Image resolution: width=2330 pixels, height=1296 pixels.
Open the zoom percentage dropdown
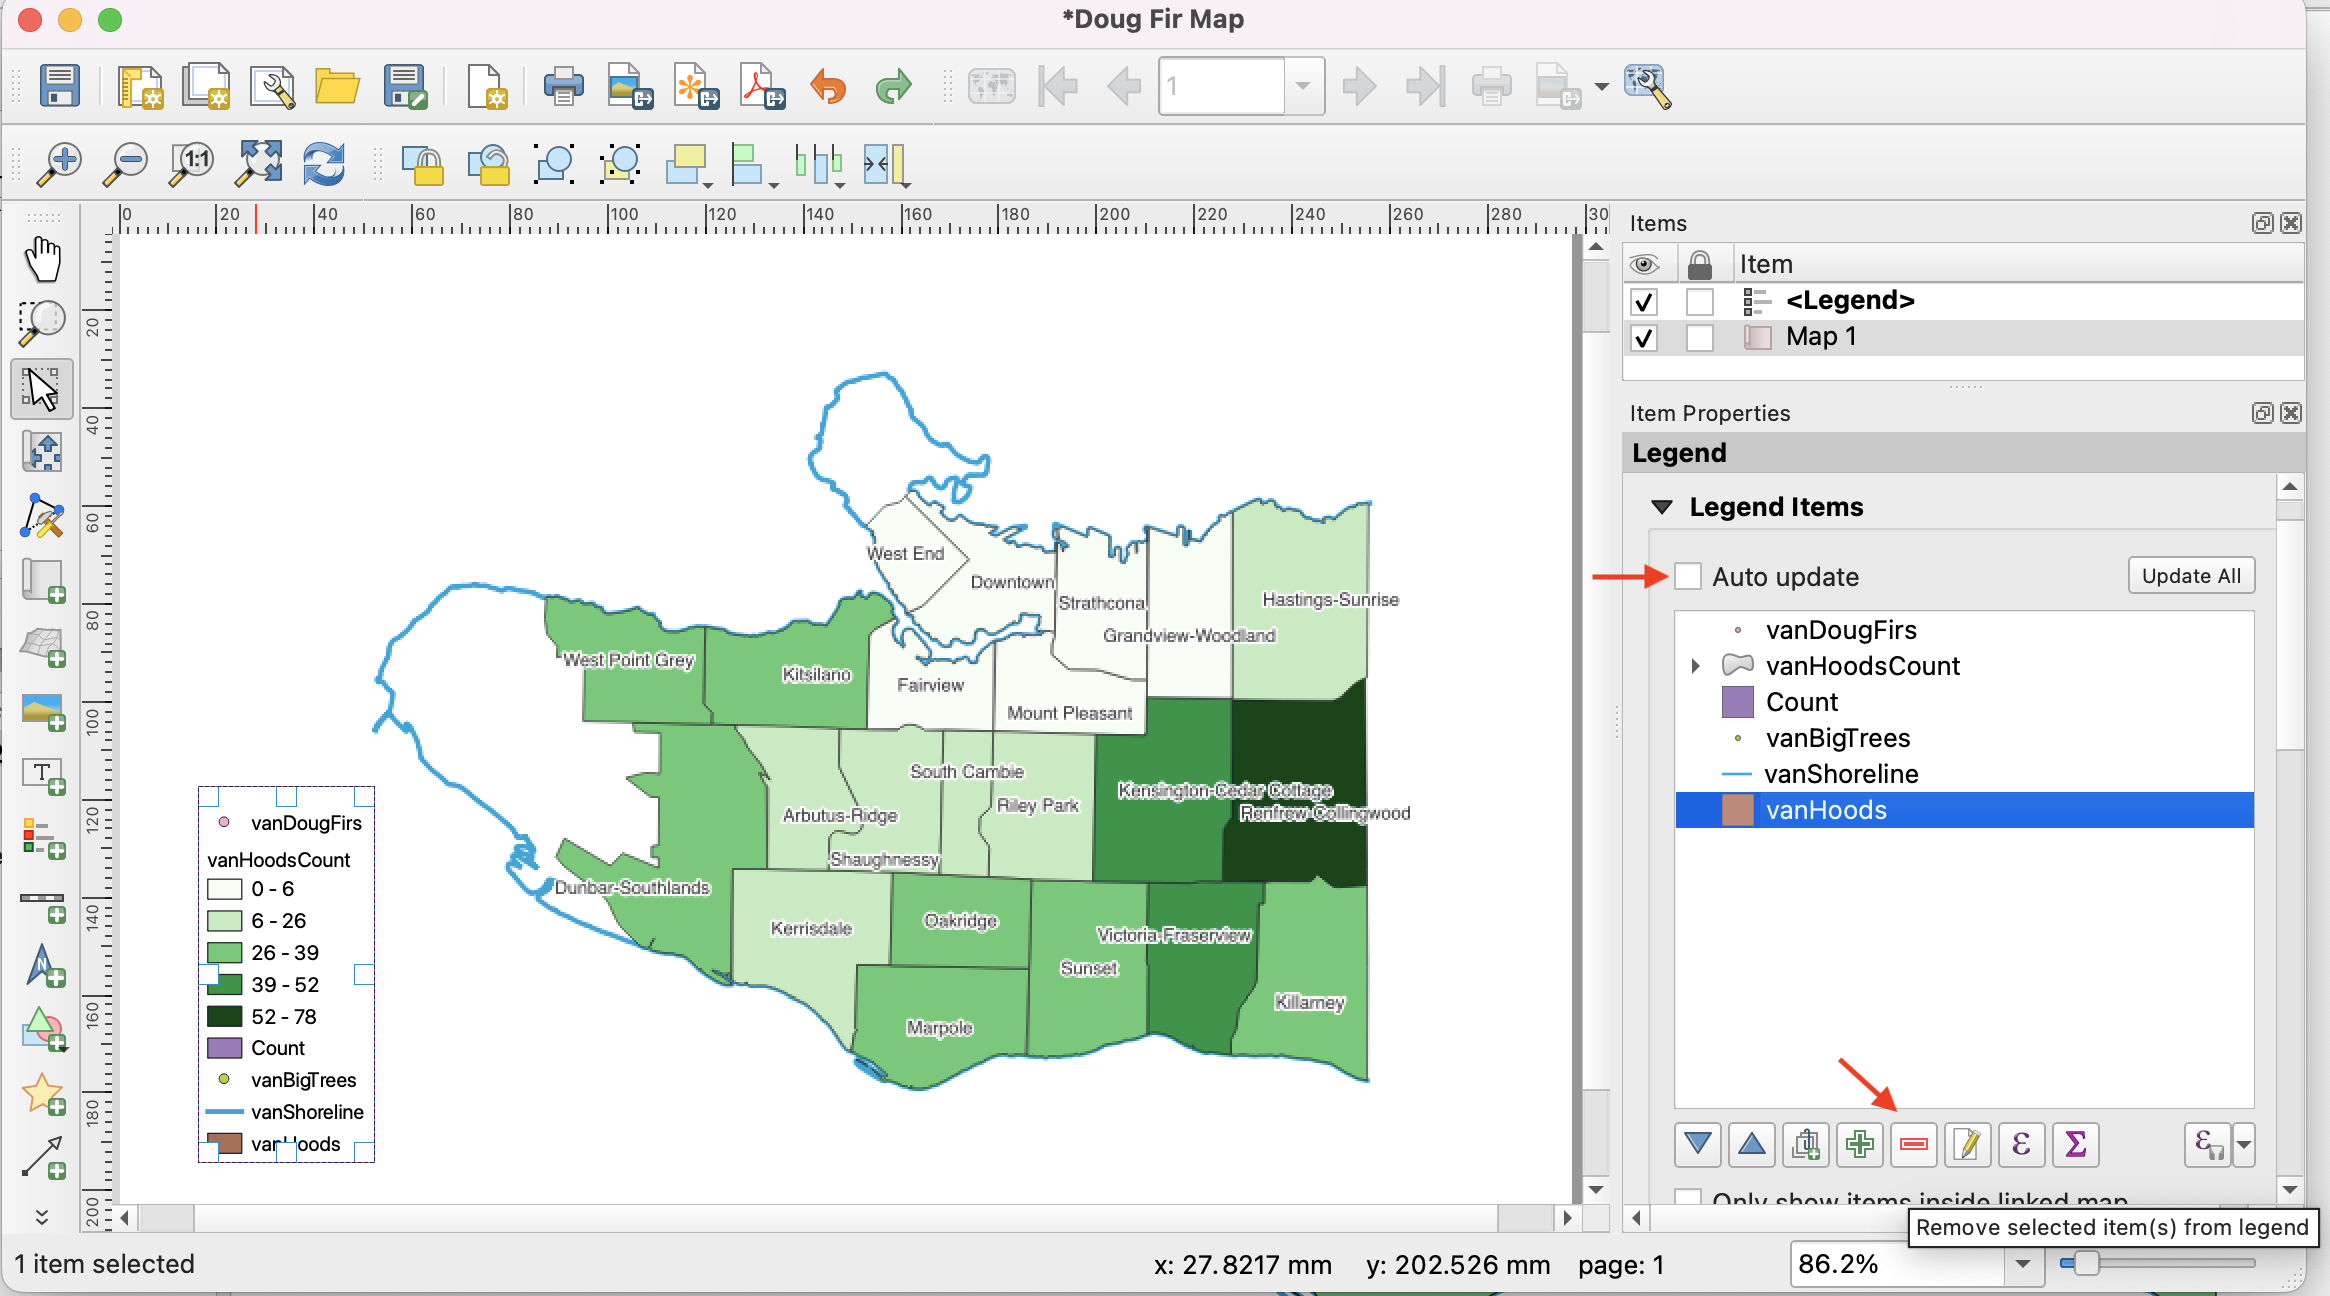[2023, 1264]
